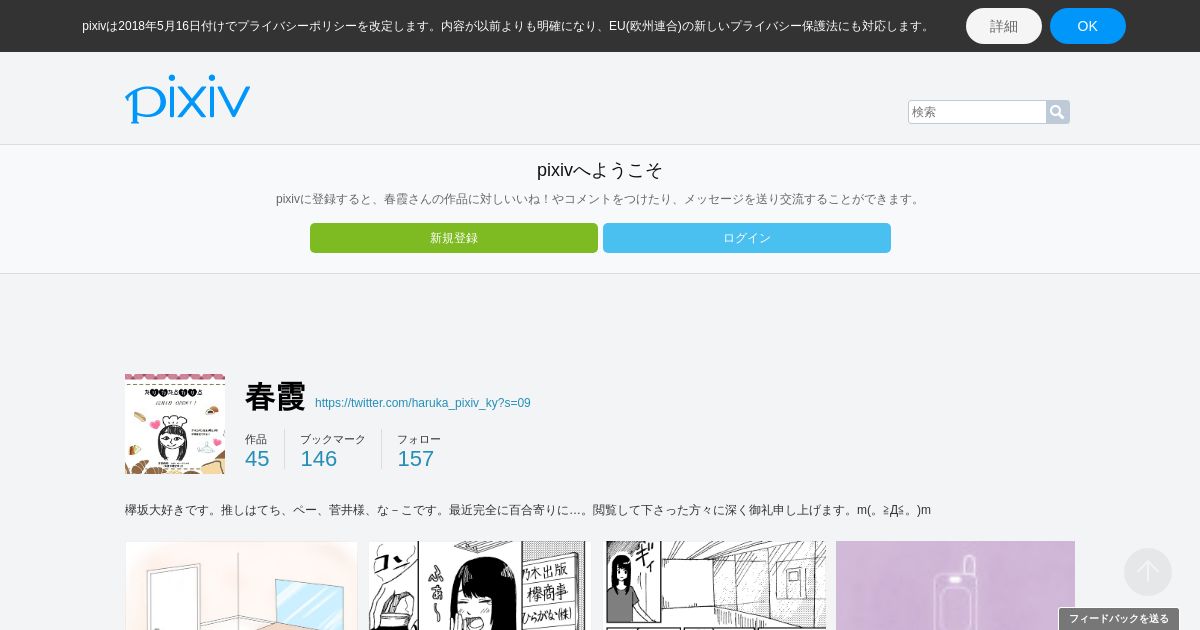Open the manga thumbnail with hallway scene
The image size is (1200, 630).
coord(716,586)
